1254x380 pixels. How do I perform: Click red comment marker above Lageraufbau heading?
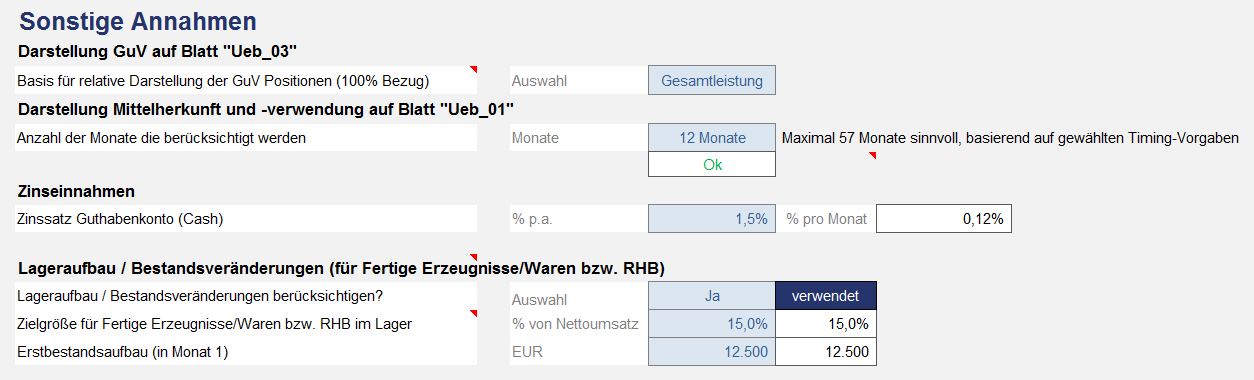(x=474, y=258)
